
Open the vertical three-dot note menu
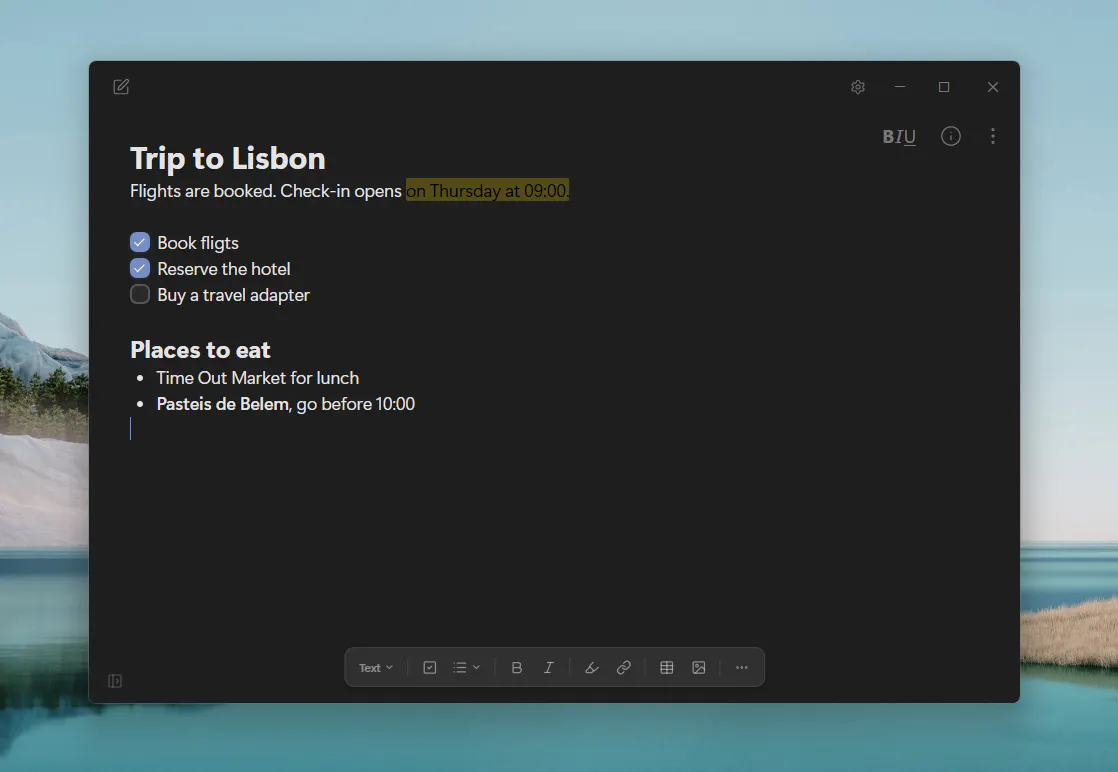993,136
